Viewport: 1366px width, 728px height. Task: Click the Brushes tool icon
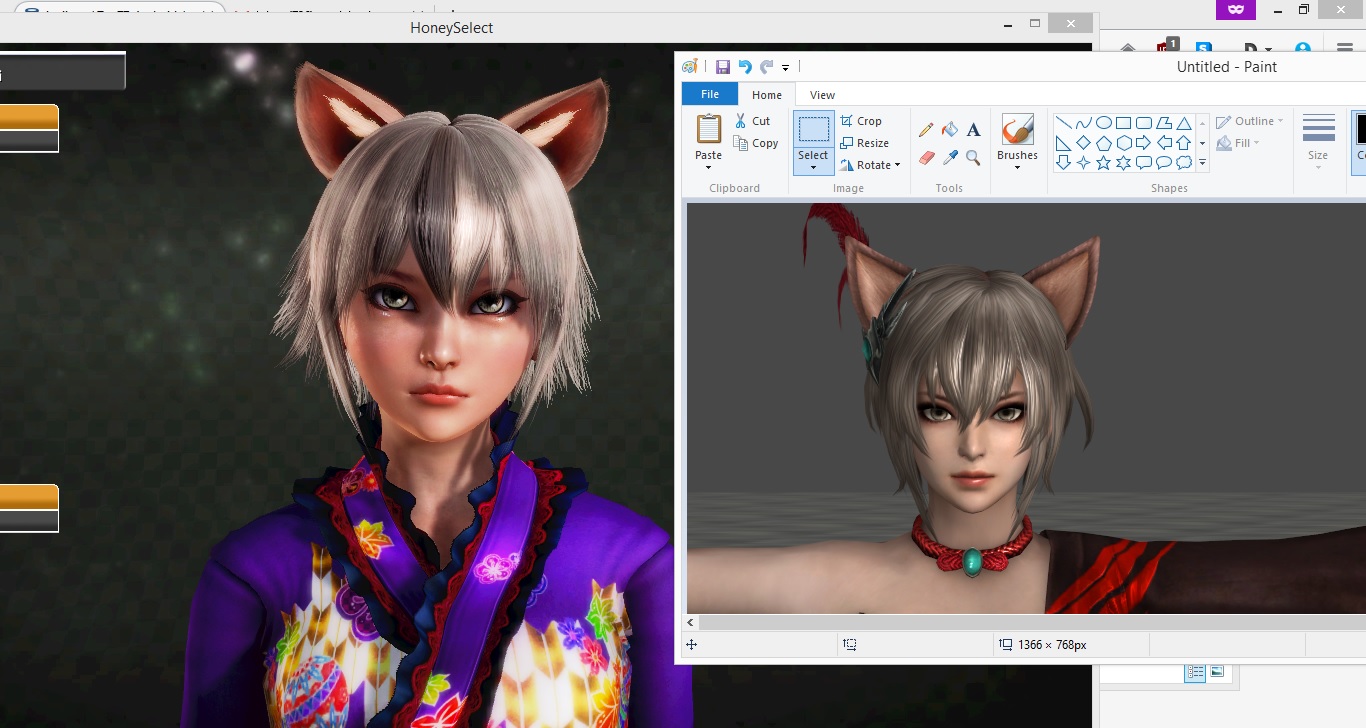[x=1017, y=129]
